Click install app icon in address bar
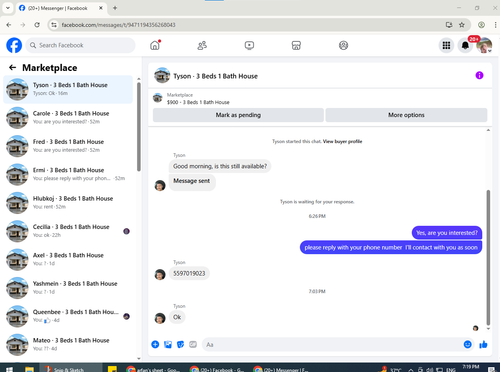 (449, 25)
